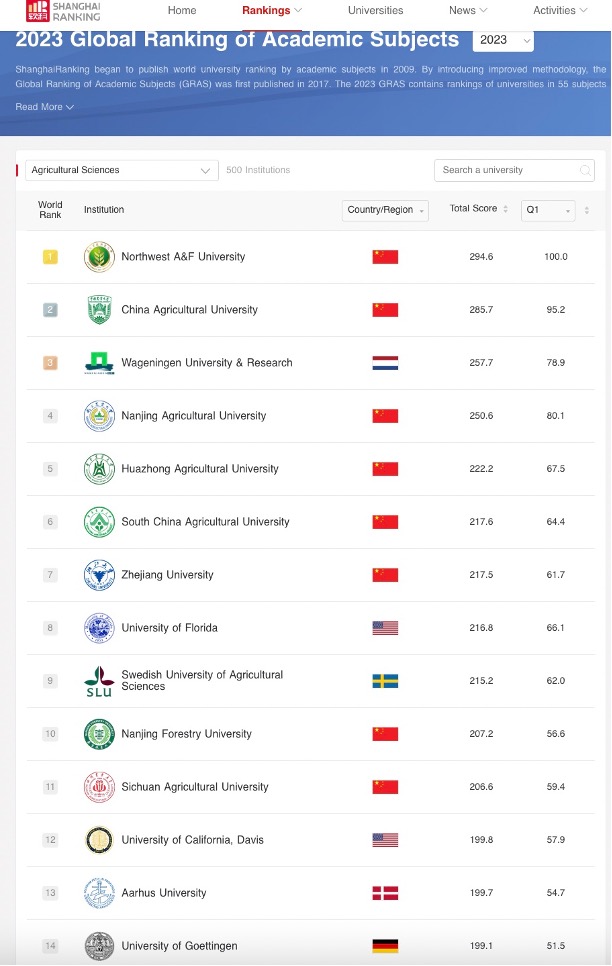612x966 pixels.
Task: Open the Agricultural Sciences subject dropdown
Action: pyautogui.click(x=122, y=171)
